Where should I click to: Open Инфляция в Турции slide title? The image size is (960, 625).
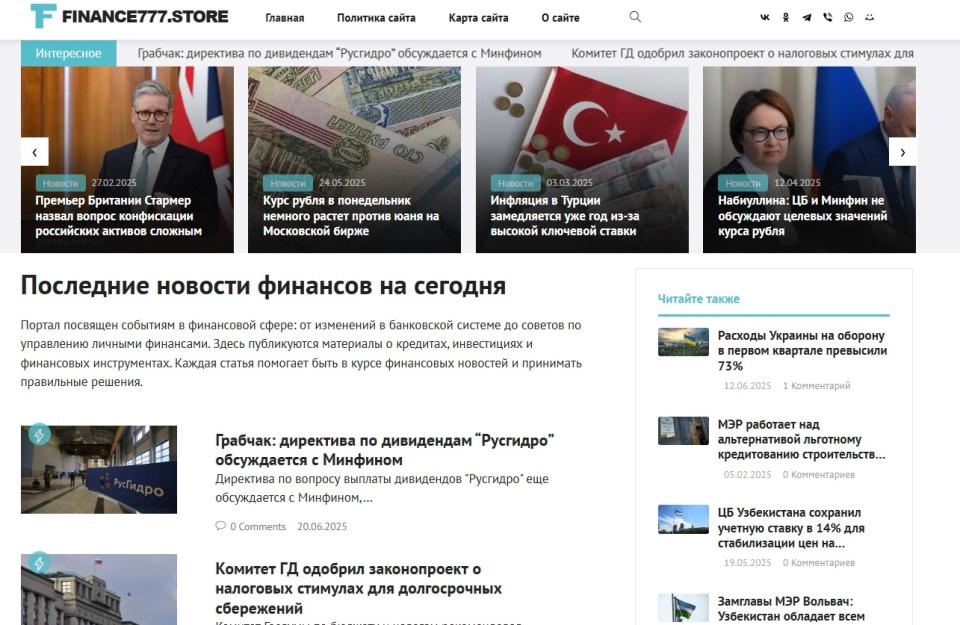[x=564, y=215]
